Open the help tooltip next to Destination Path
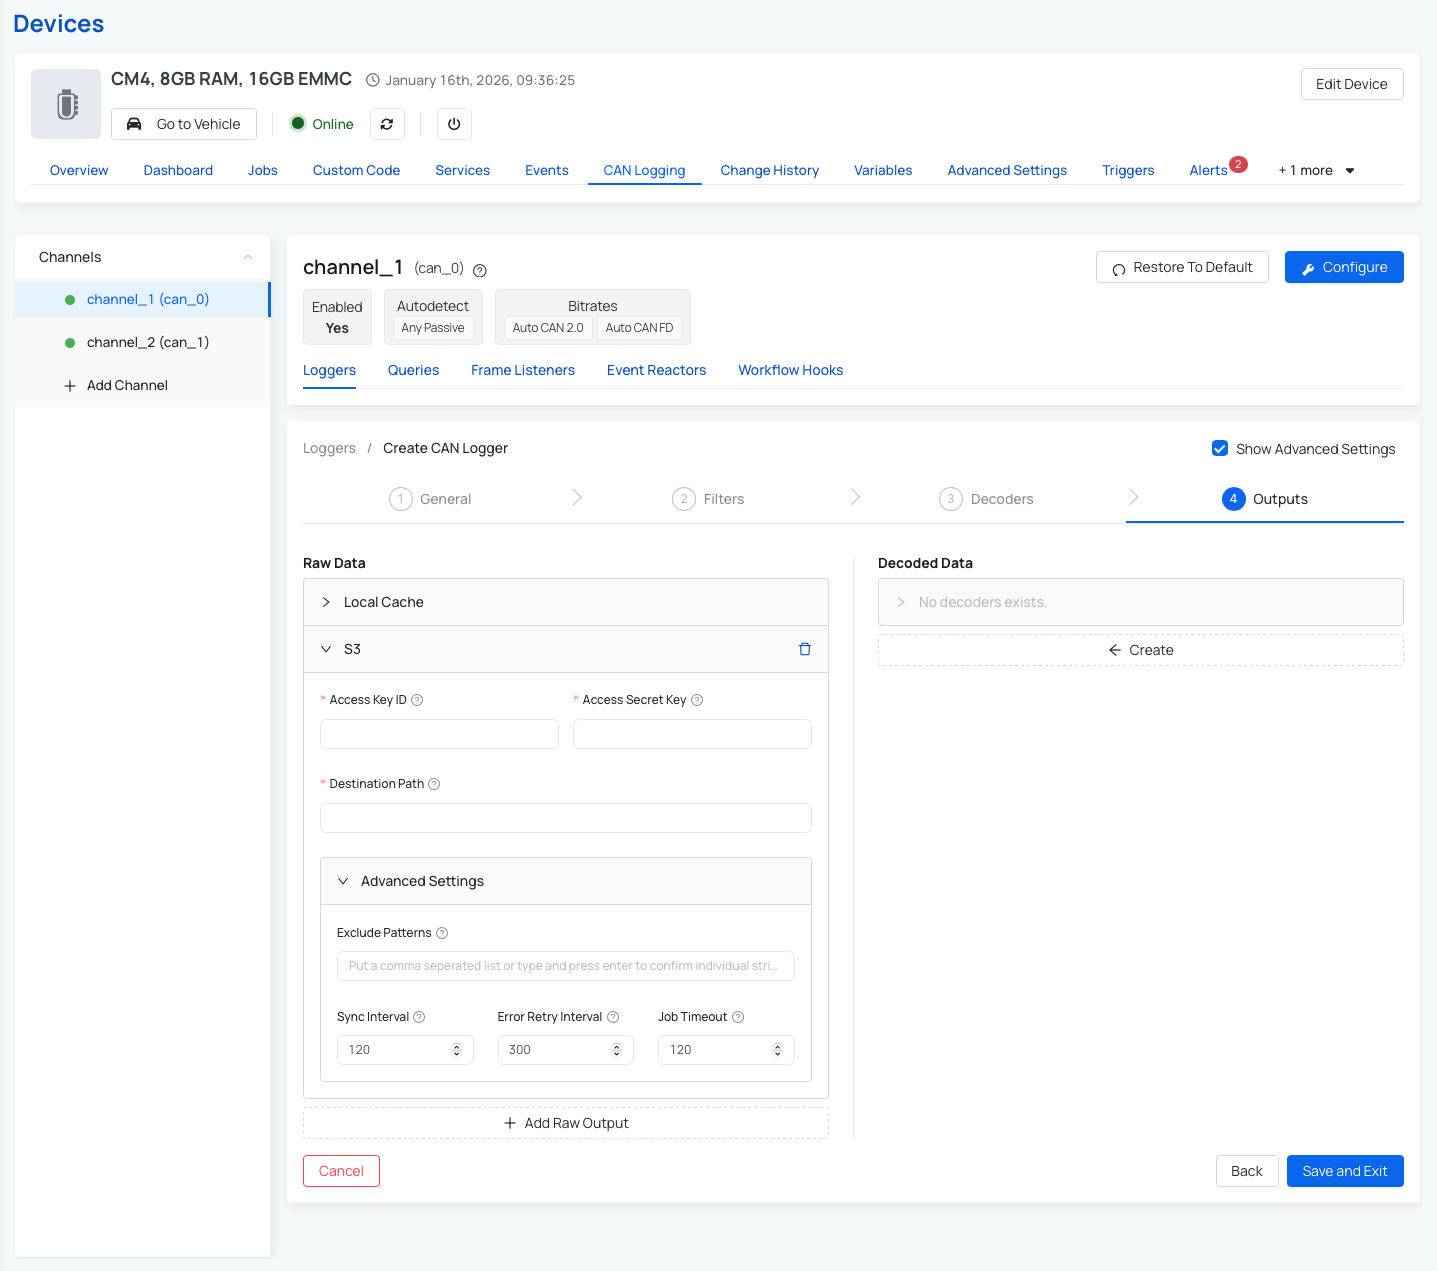This screenshot has height=1271, width=1437. click(433, 784)
